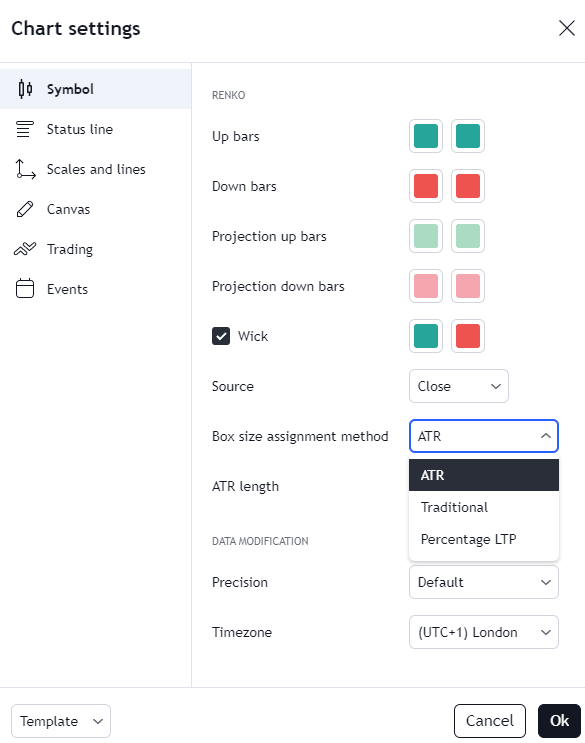Close the Chart settings dialog
The image size is (585, 743).
[567, 28]
